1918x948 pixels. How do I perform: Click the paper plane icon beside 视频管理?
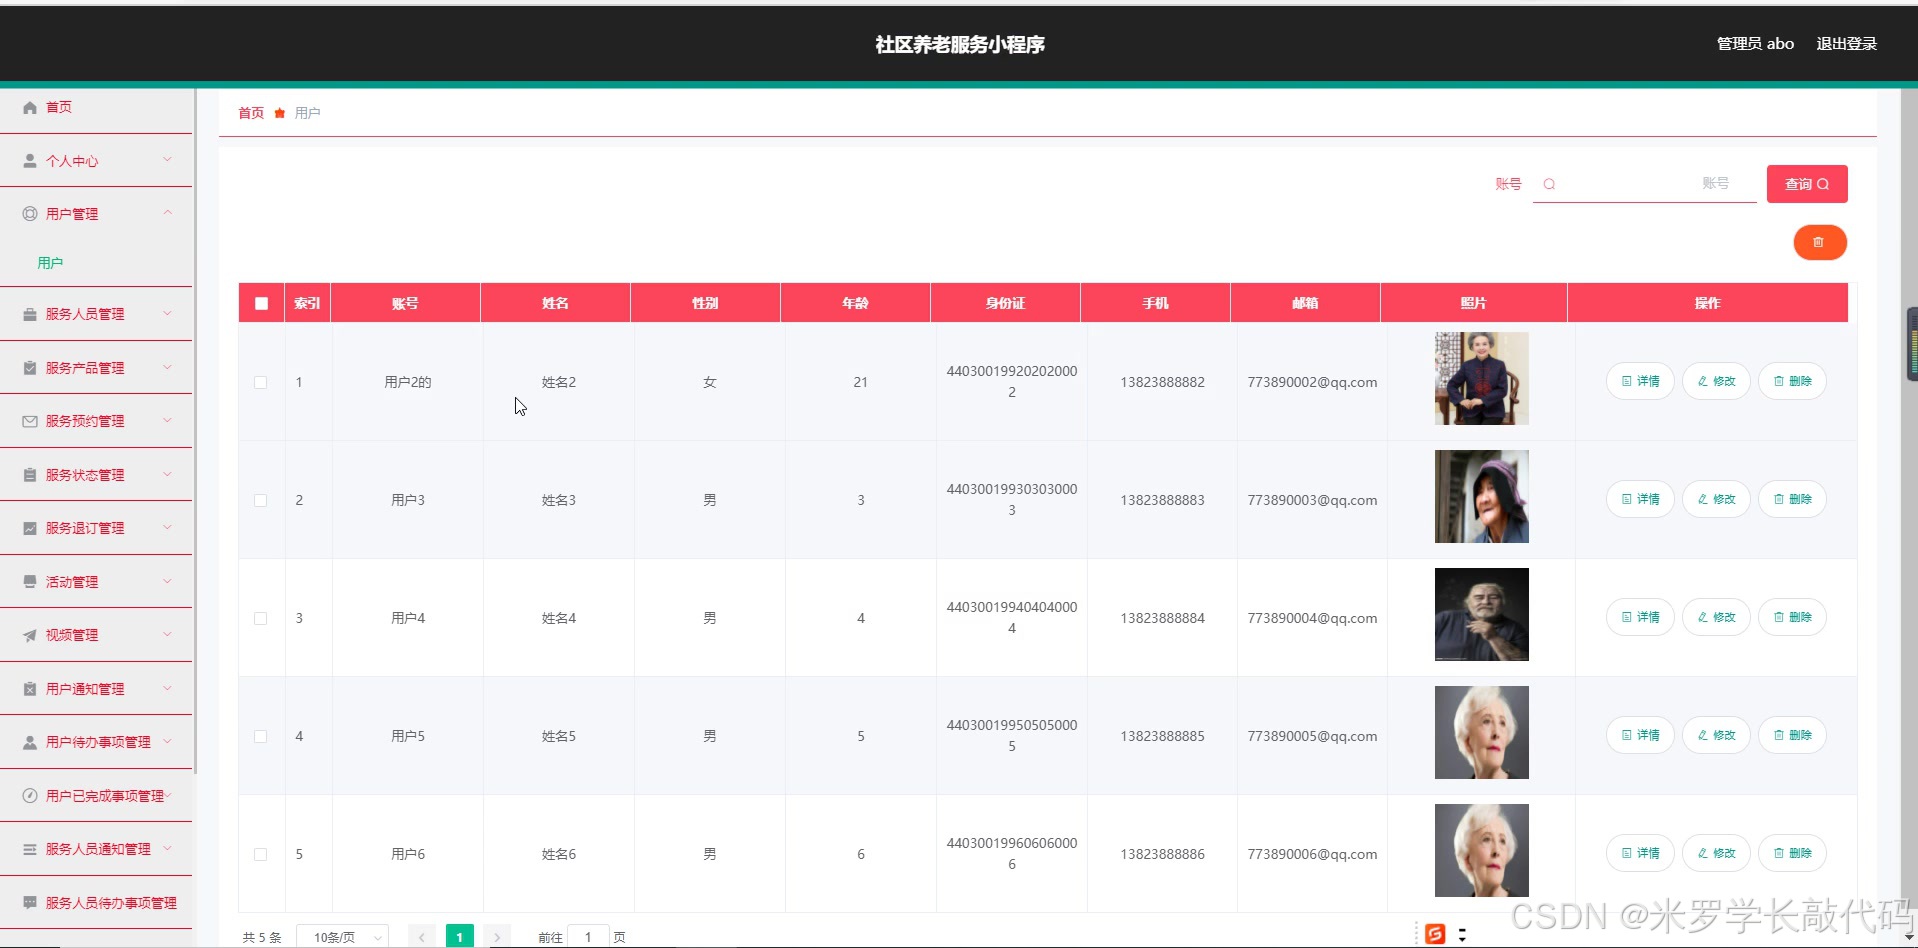[30, 635]
